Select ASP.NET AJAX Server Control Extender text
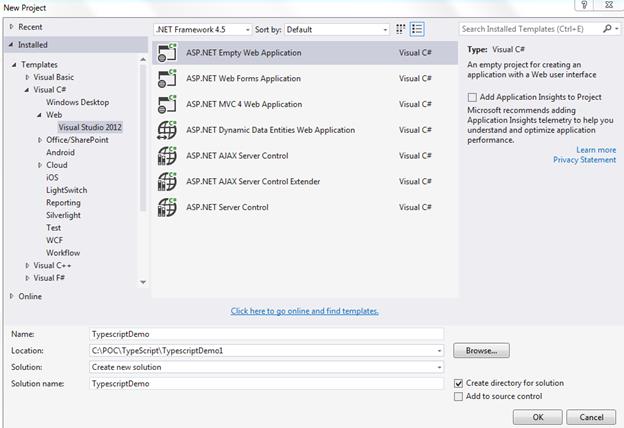 tap(253, 182)
